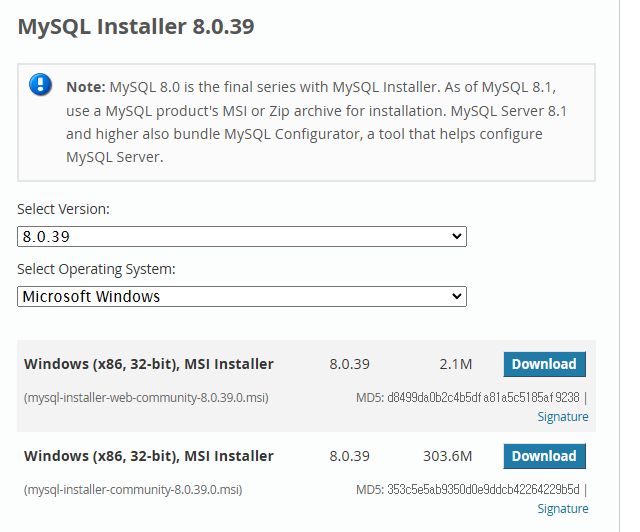Download the 303.6M full MSI installer
This screenshot has height=532, width=640.
544,456
